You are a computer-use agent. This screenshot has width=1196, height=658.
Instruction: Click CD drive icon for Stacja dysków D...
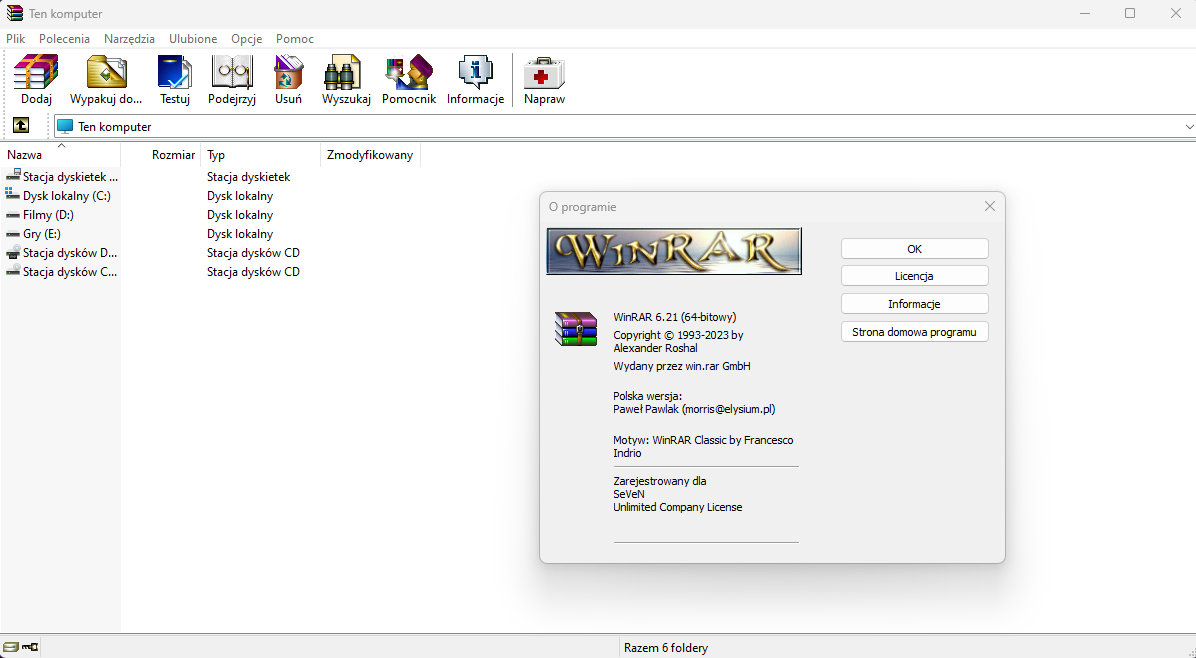[12, 252]
